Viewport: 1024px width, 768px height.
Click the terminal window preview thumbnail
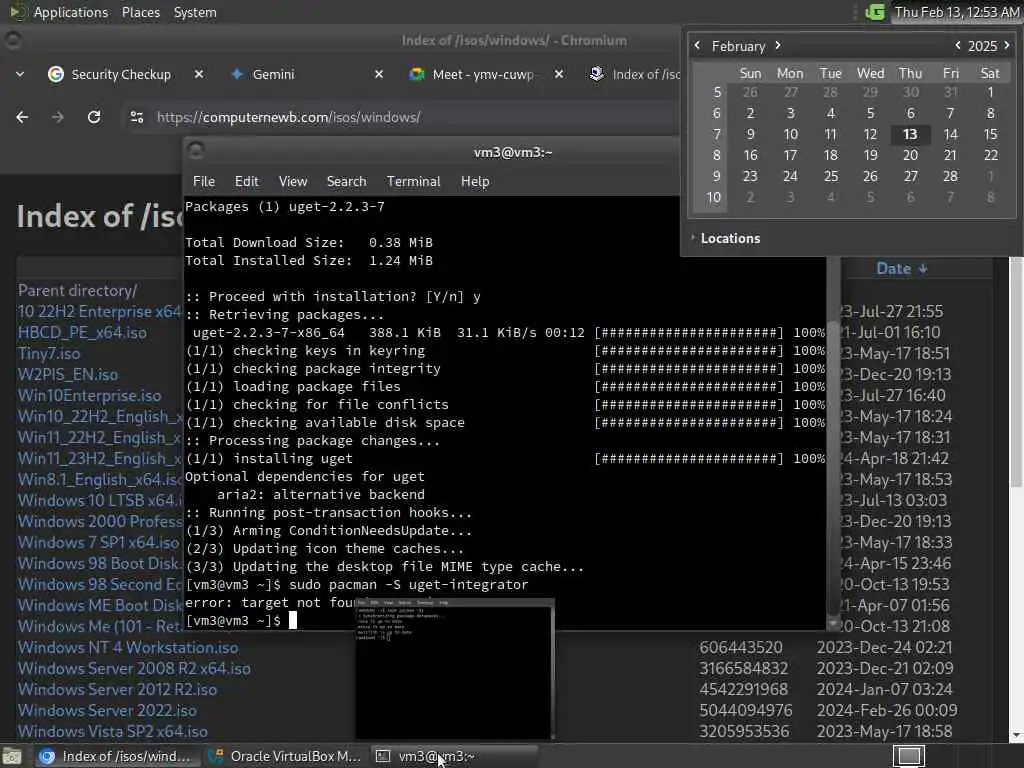[455, 669]
